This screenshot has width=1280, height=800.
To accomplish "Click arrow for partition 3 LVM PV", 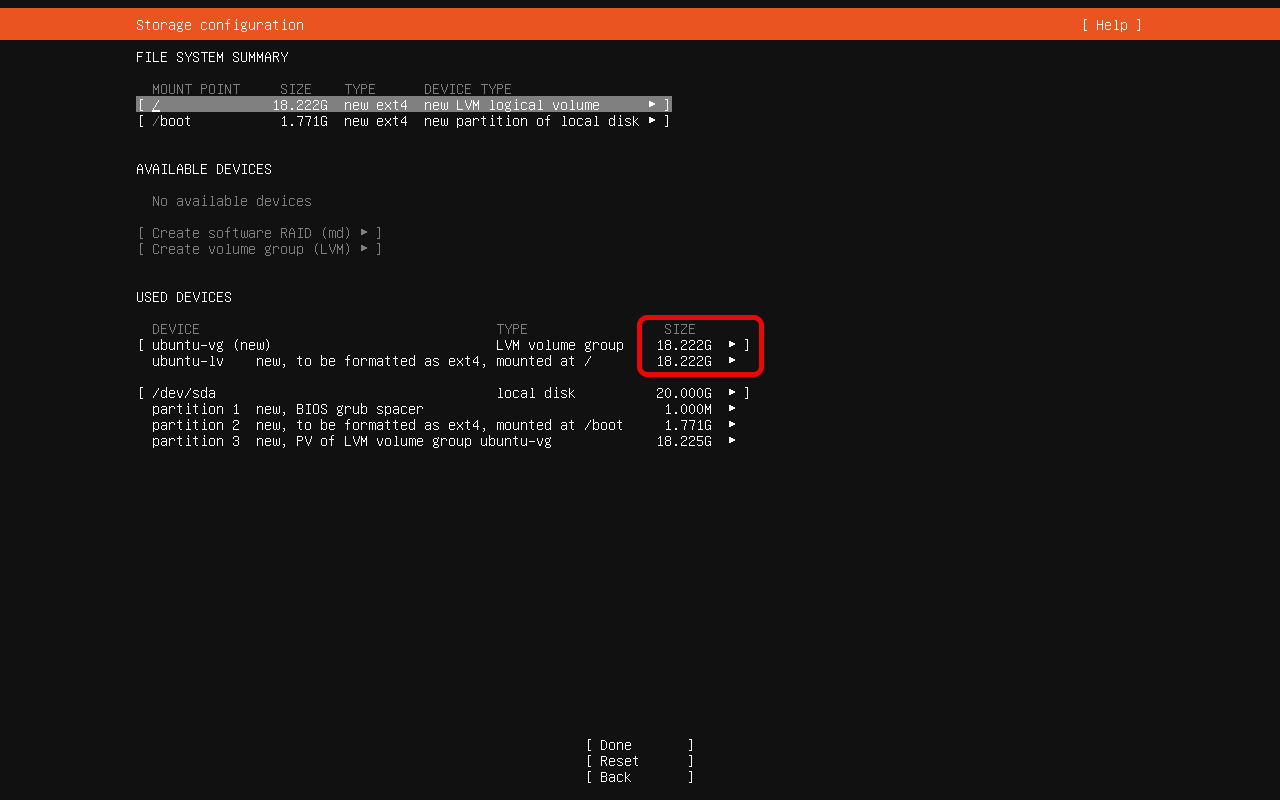I will coord(732,441).
